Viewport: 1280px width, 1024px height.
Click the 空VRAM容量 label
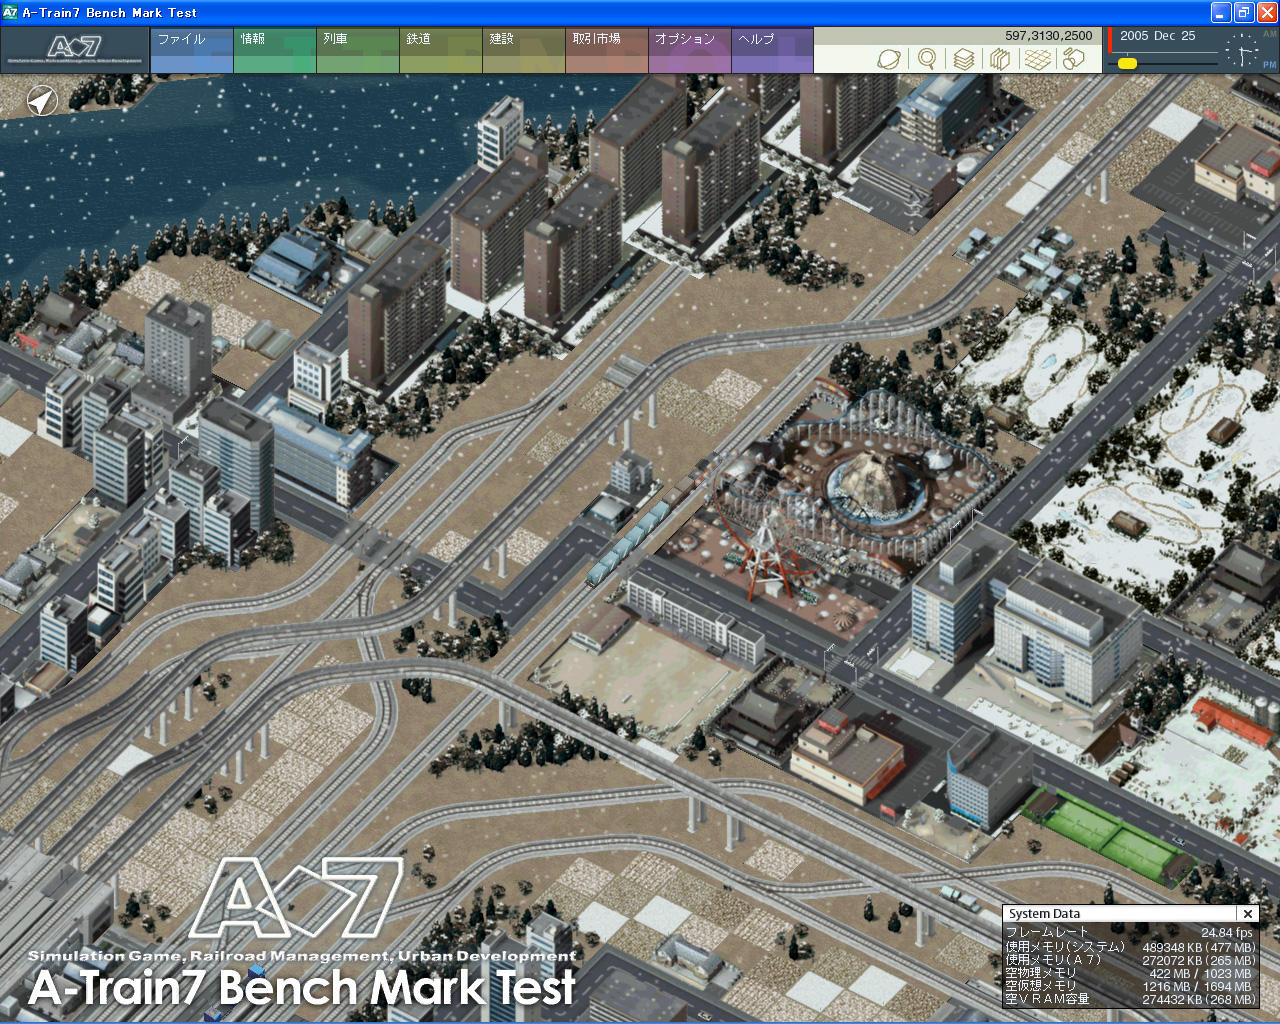tap(1048, 999)
